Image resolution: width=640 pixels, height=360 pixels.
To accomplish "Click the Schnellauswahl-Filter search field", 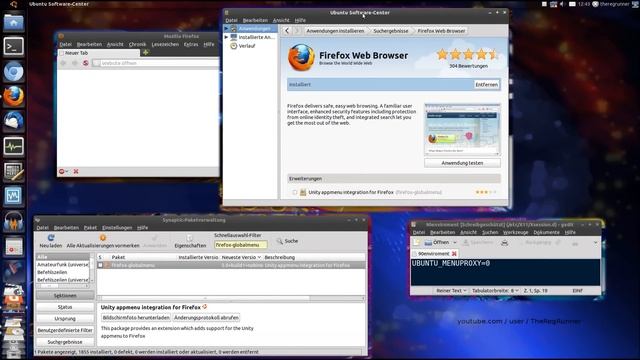I will point(241,245).
